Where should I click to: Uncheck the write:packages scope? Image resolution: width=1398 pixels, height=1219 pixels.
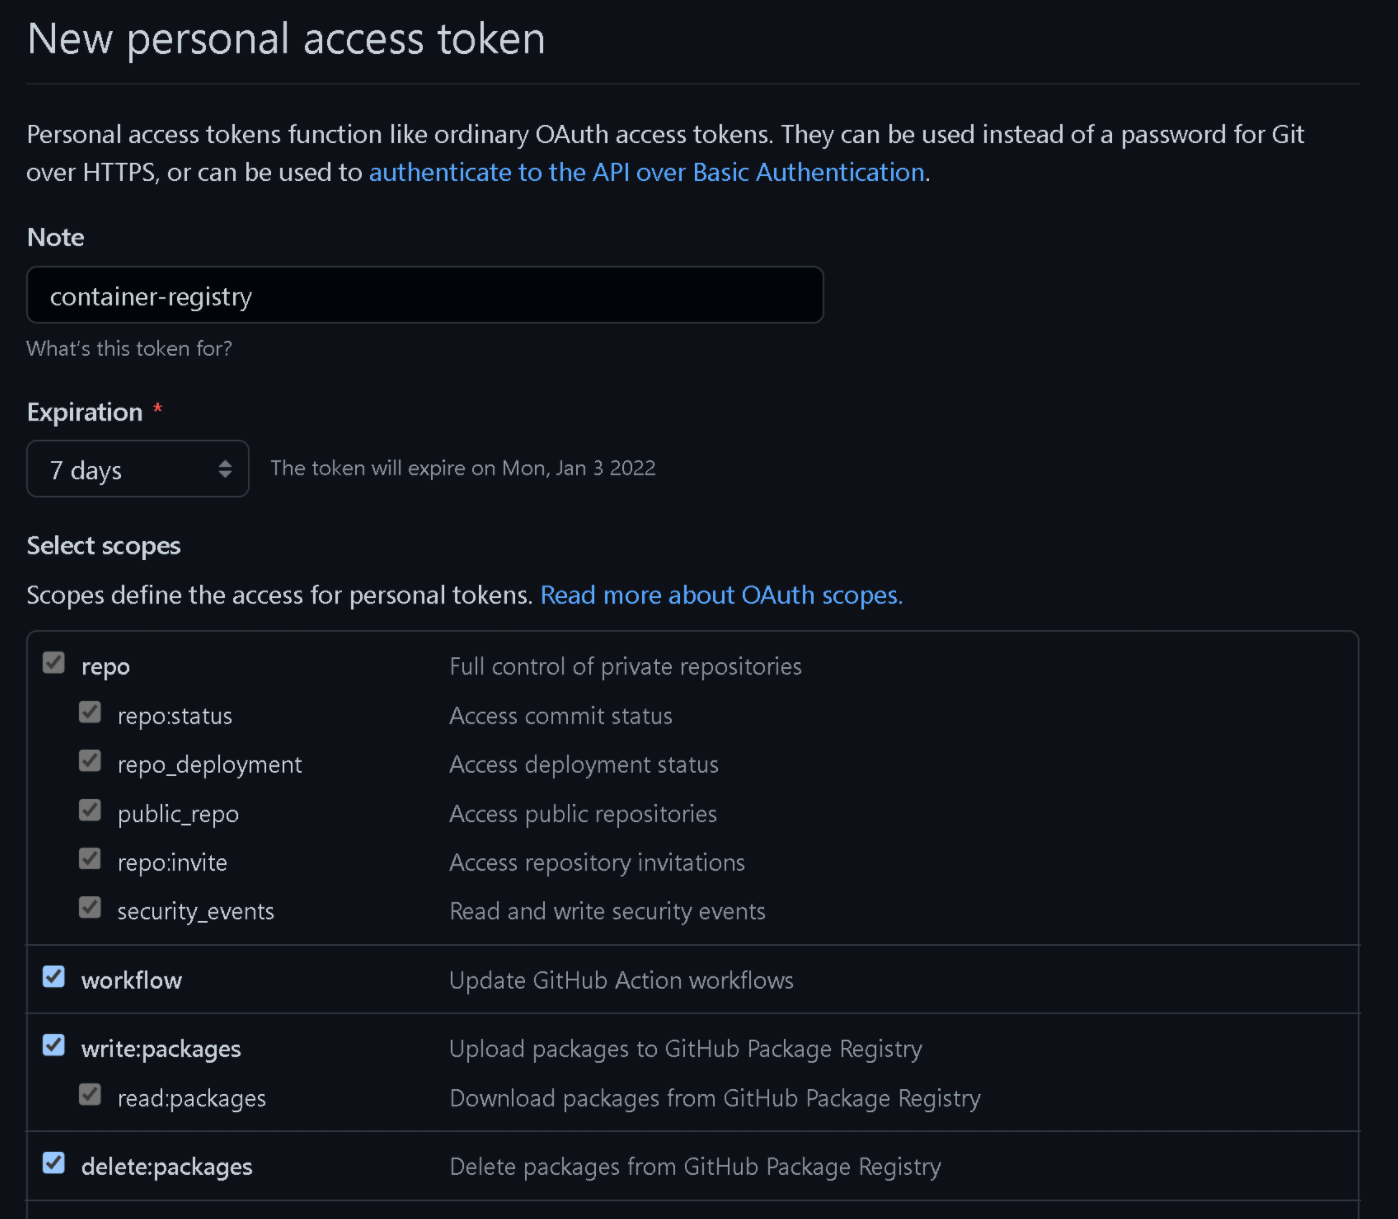[52, 1045]
